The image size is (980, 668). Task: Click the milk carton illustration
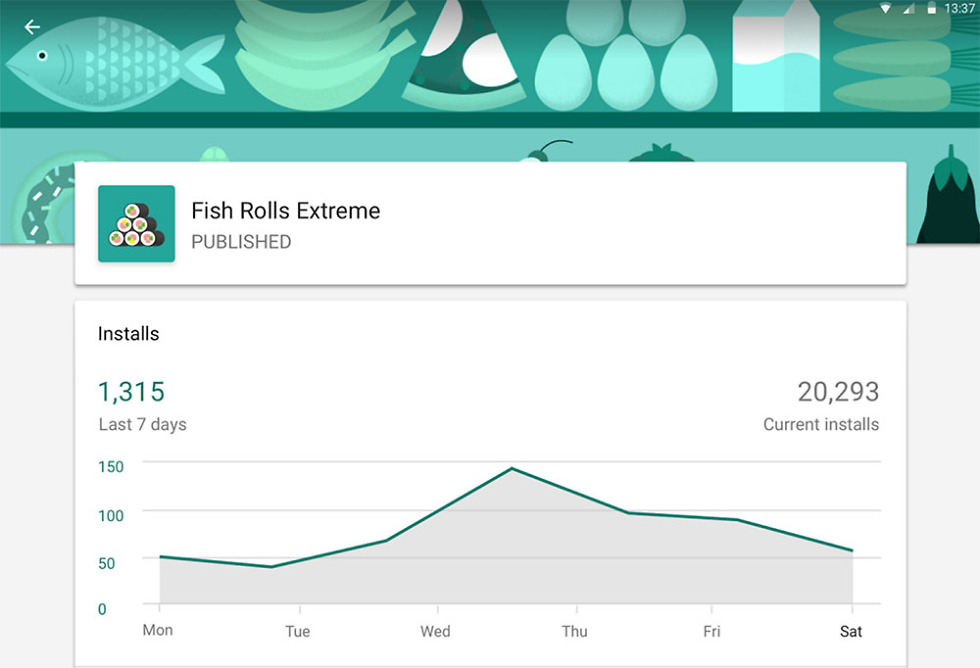coord(775,58)
